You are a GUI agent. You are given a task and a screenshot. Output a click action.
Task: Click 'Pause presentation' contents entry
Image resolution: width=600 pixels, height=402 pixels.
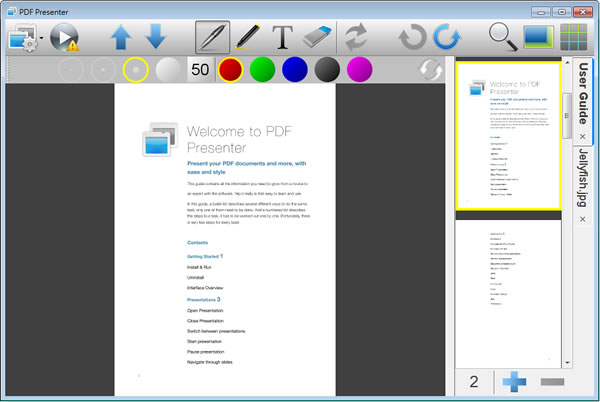[205, 352]
